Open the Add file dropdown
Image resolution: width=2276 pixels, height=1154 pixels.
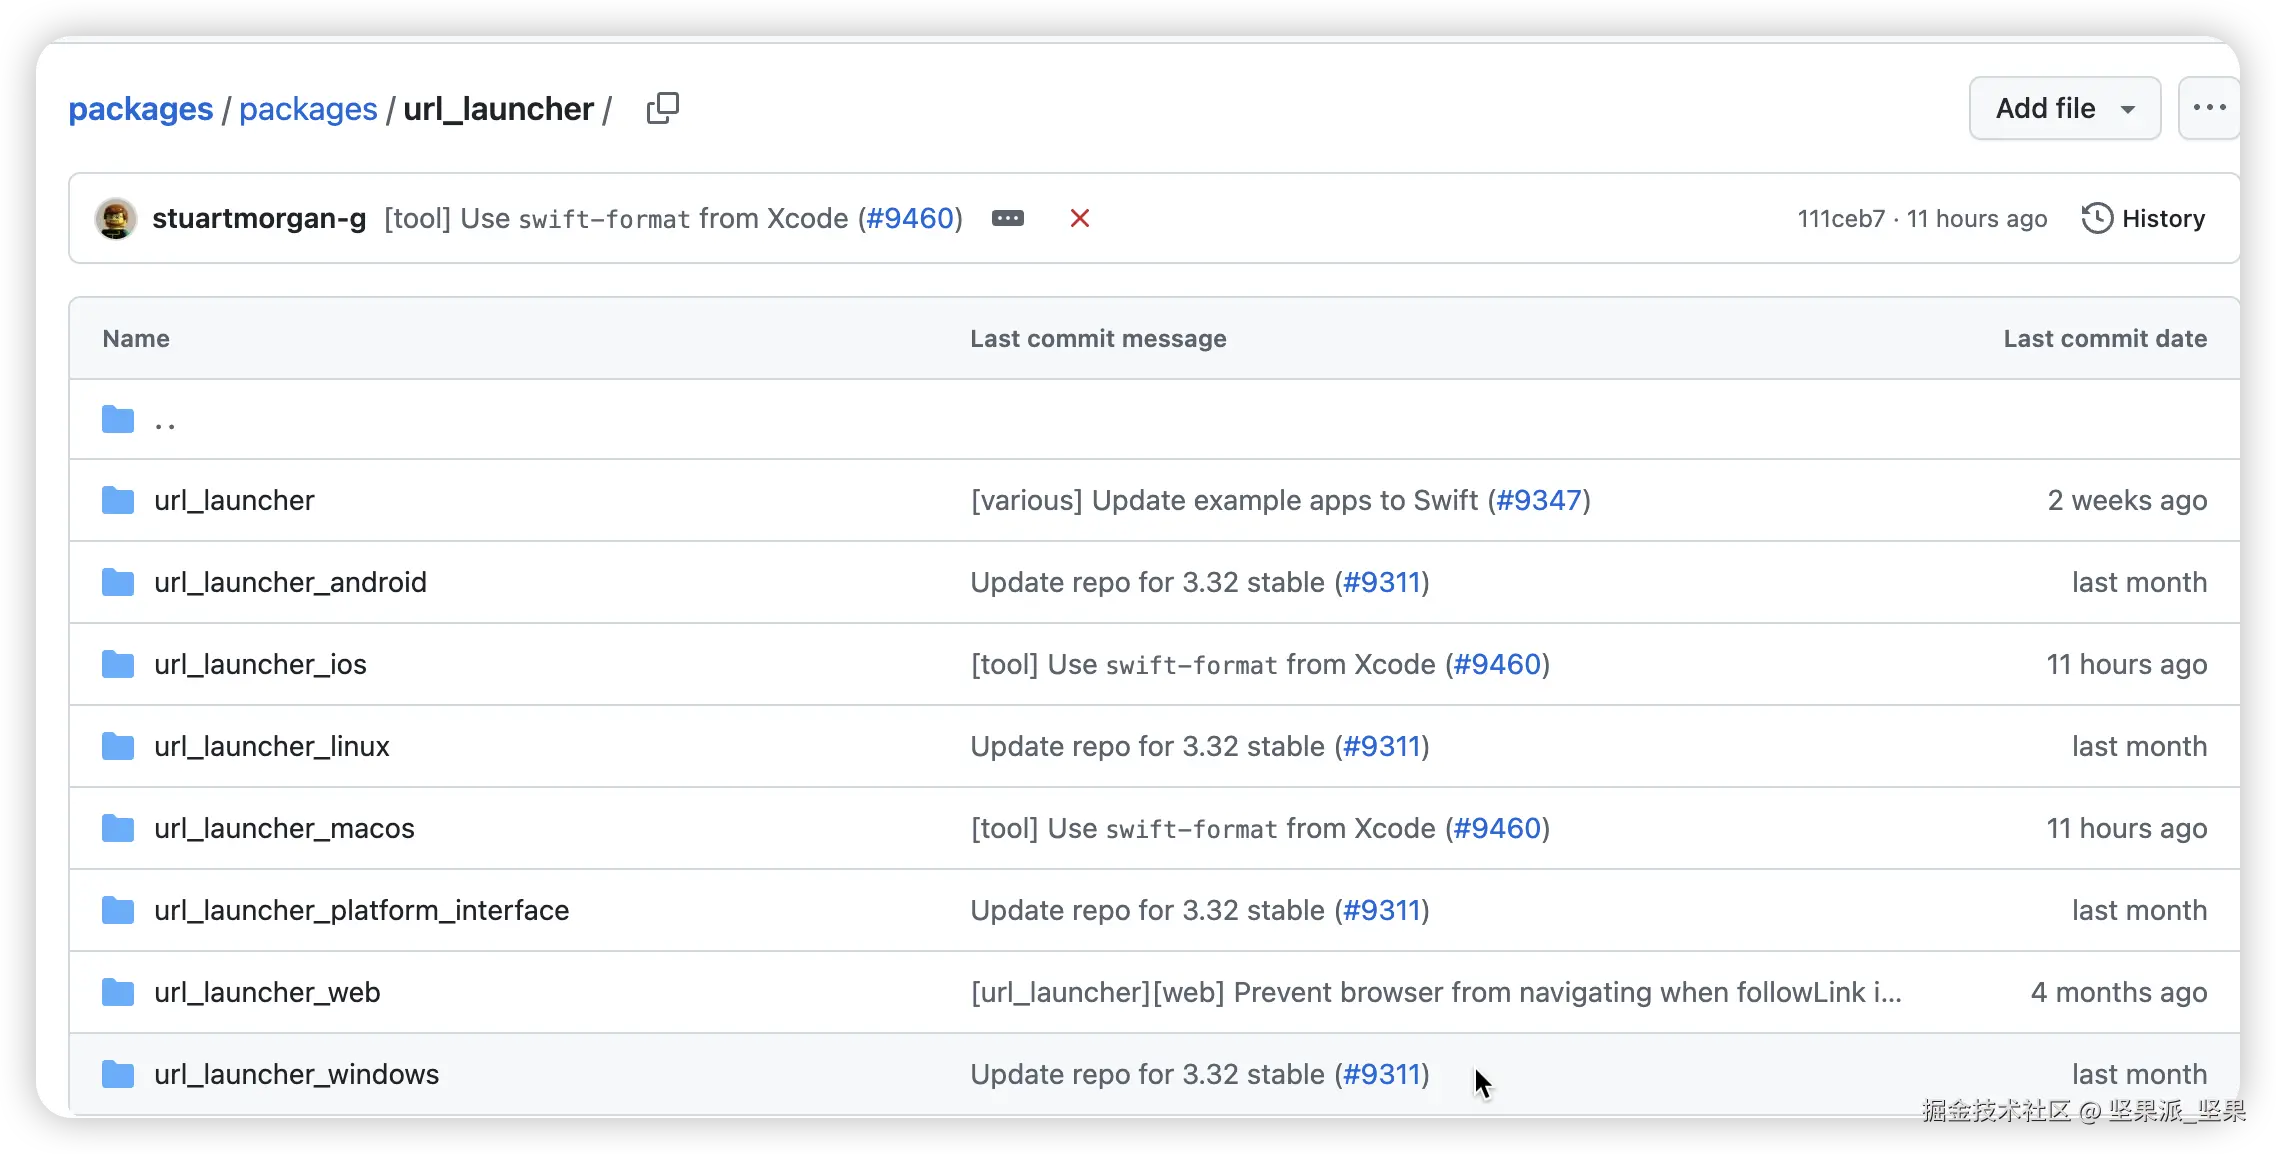[2064, 108]
